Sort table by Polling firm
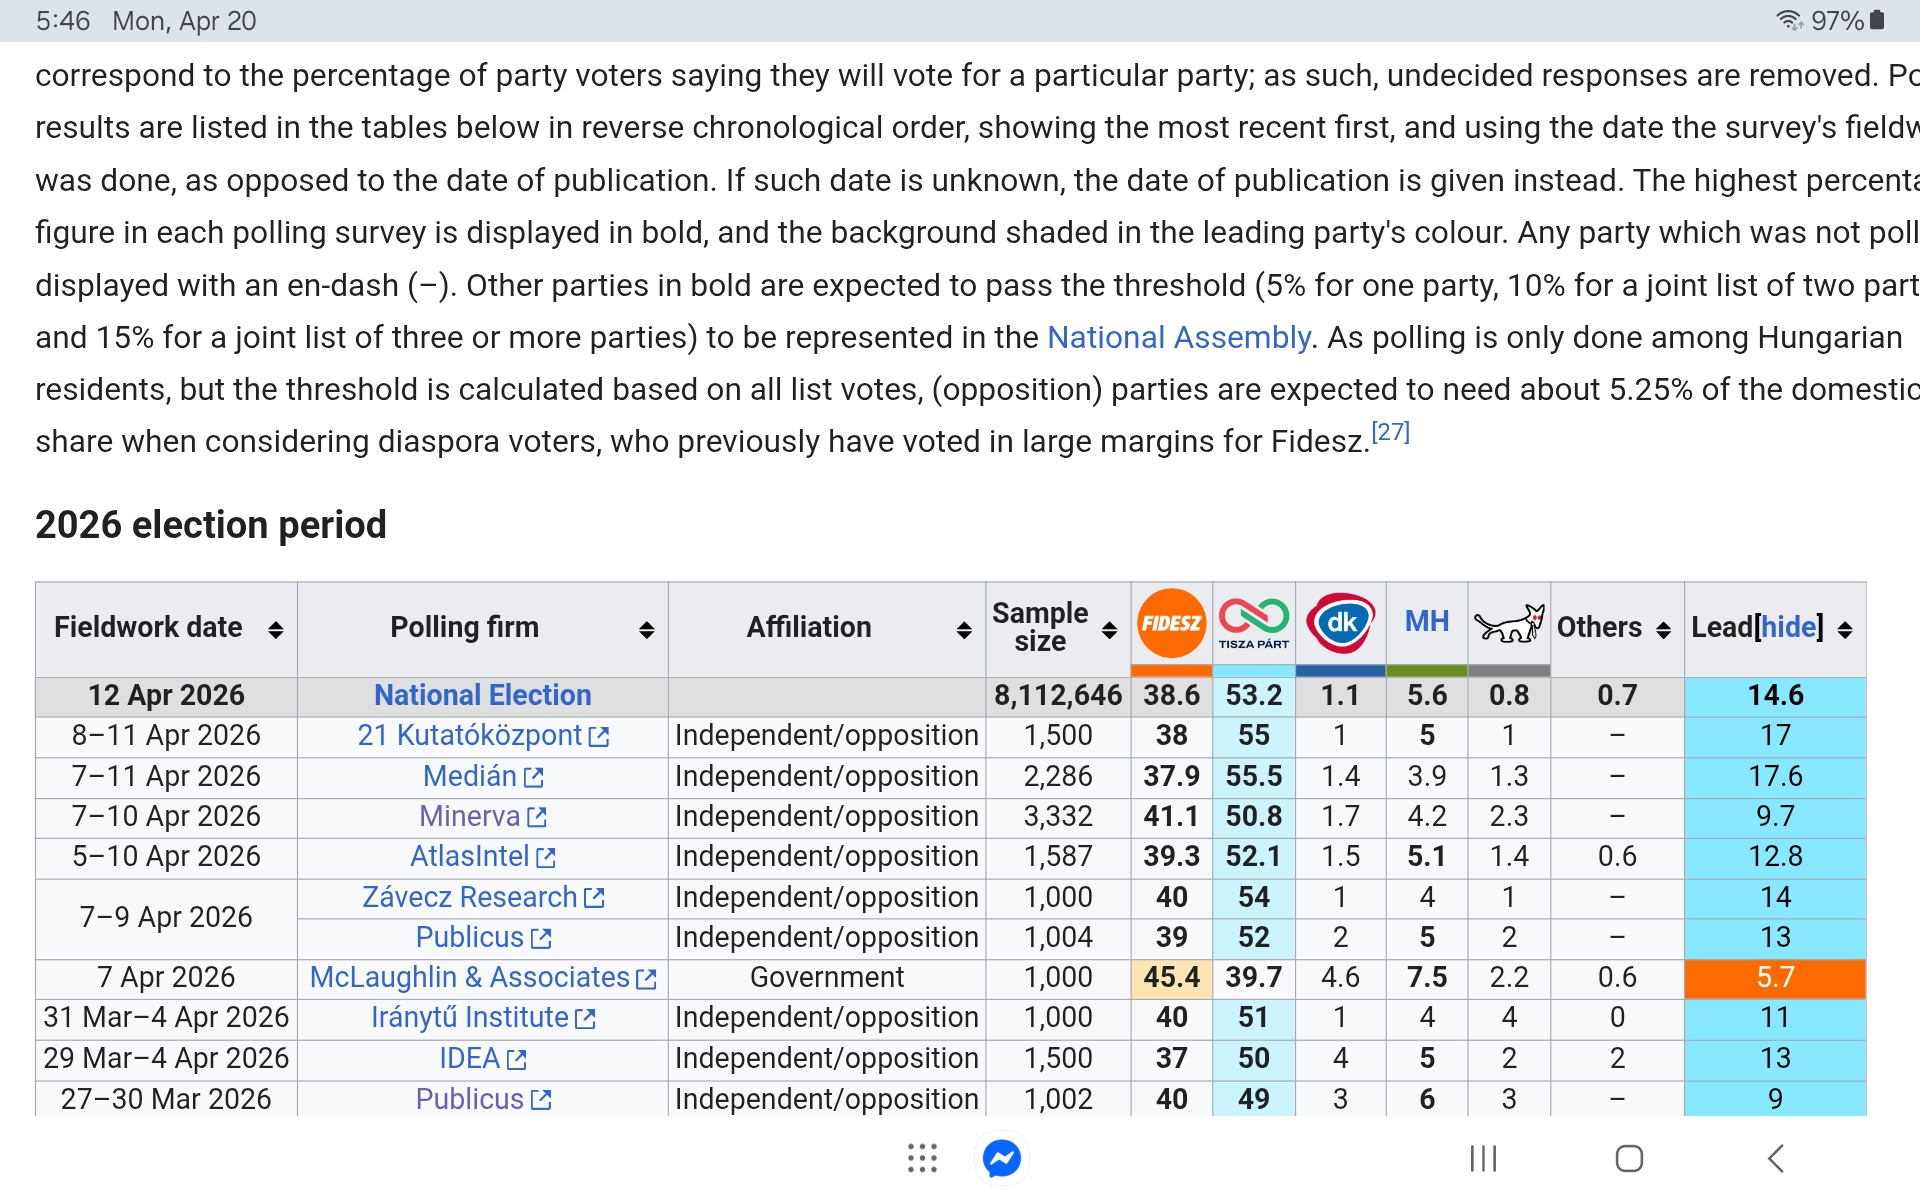The height and width of the screenshot is (1200, 1920). [x=647, y=630]
